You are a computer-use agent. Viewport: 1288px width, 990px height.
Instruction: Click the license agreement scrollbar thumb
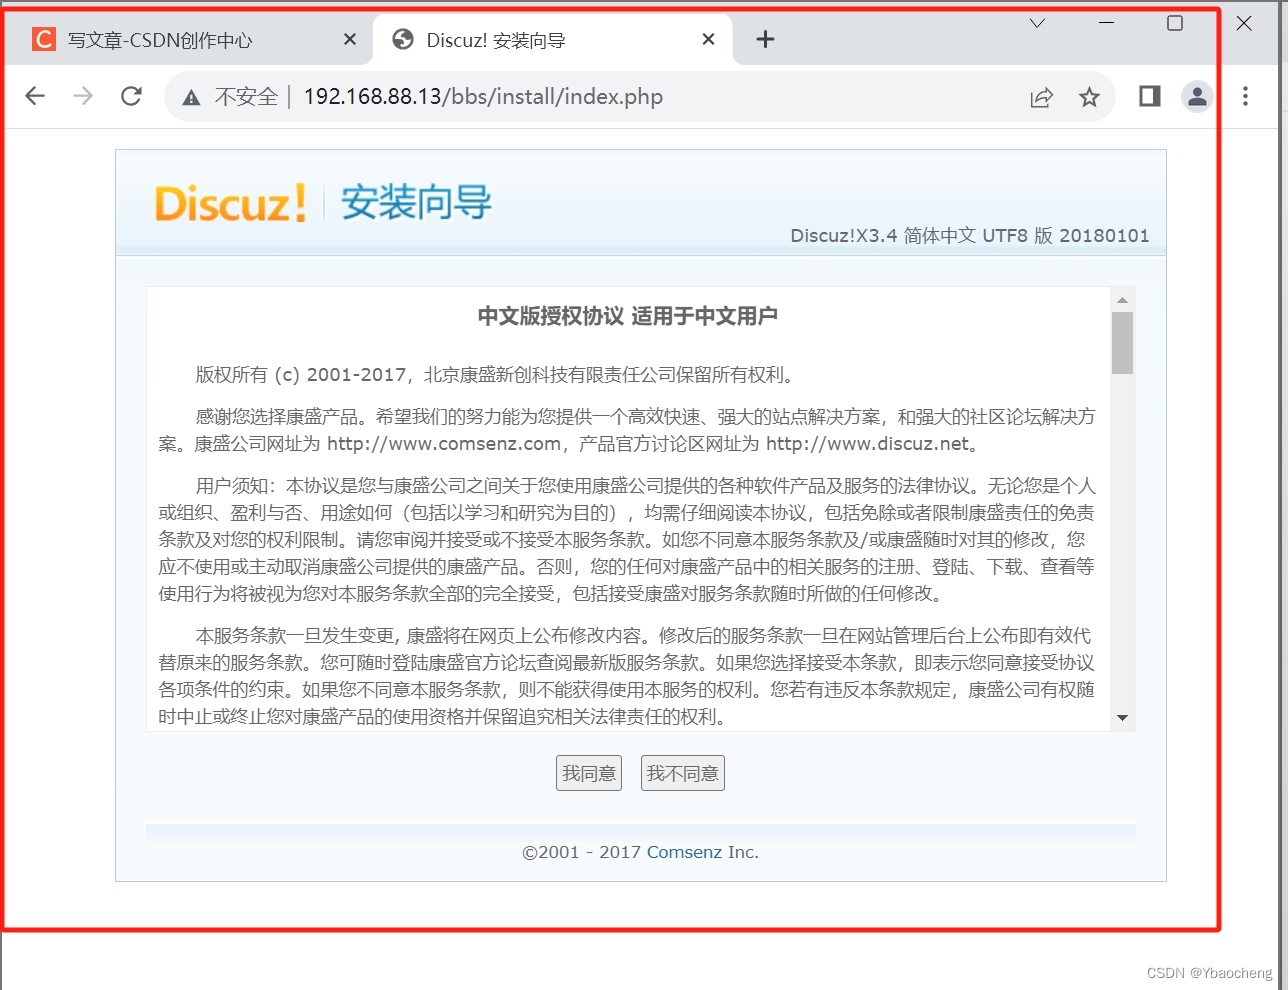tap(1122, 343)
